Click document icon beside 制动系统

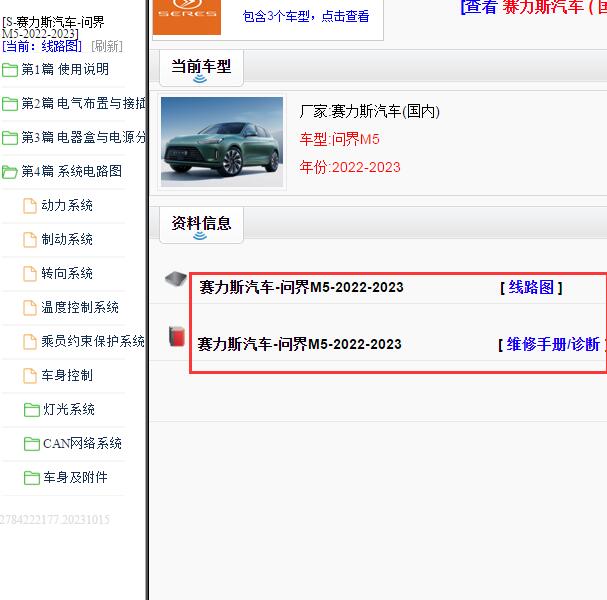tap(30, 240)
